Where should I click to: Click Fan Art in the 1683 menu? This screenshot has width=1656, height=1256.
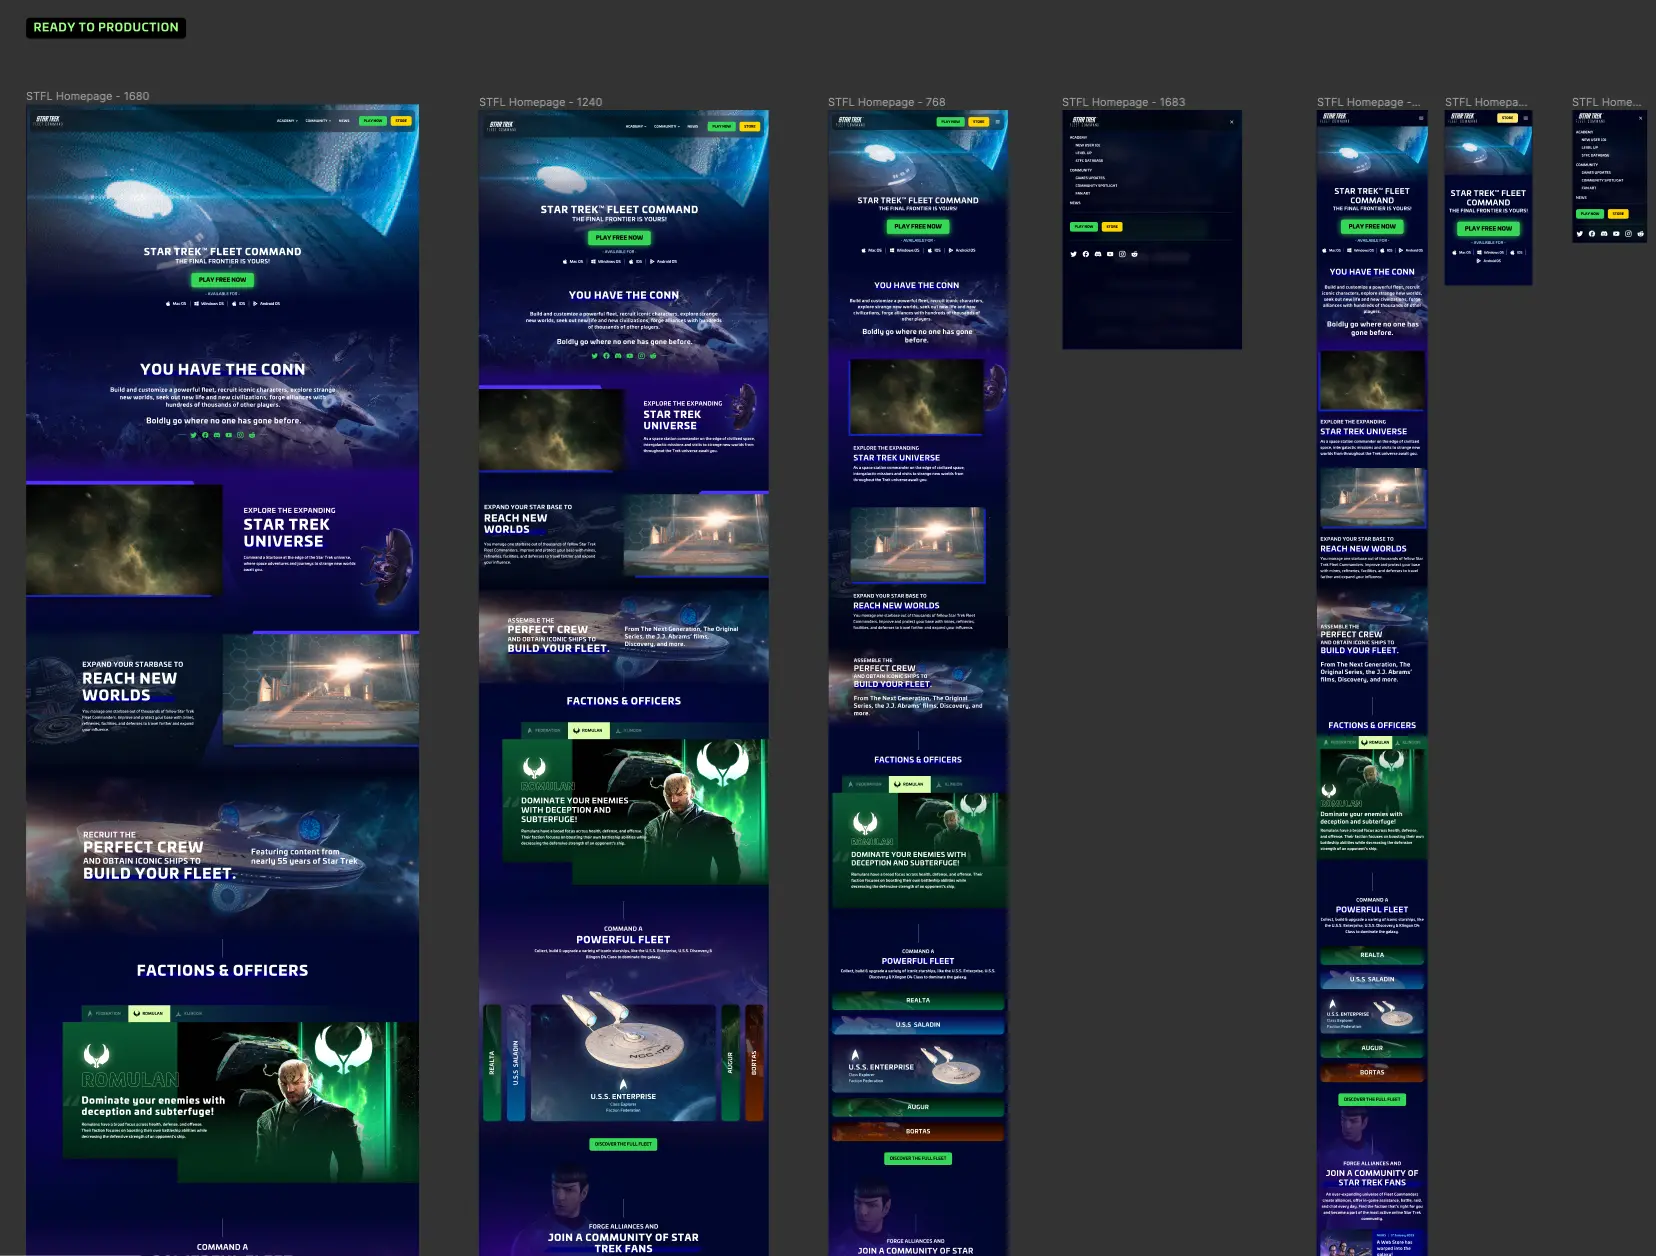point(1082,194)
